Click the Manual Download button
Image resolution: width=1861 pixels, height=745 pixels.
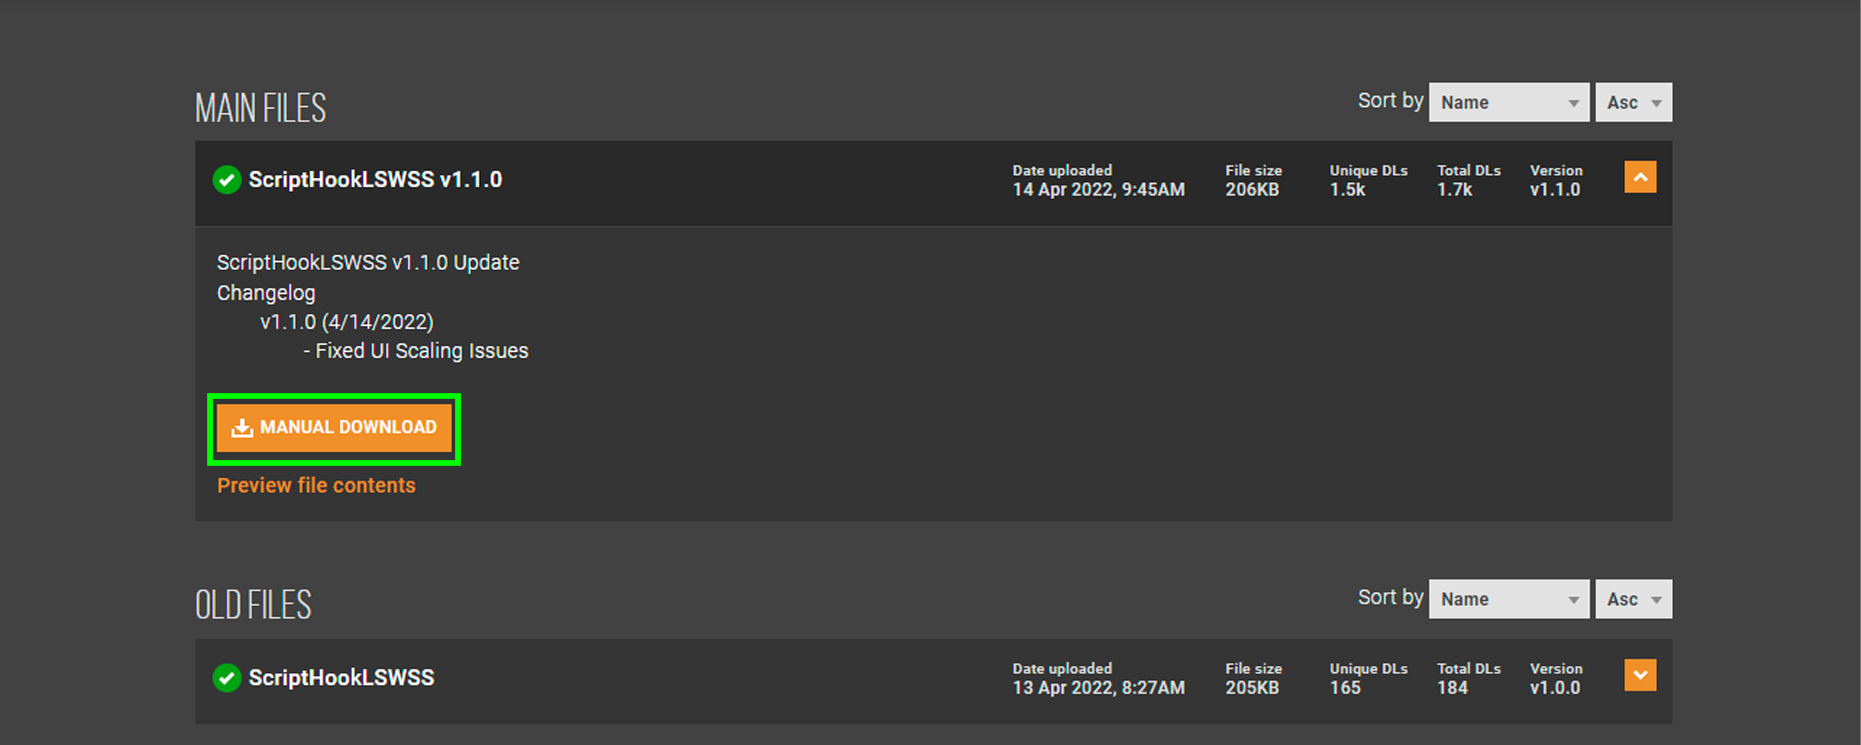pyautogui.click(x=334, y=428)
